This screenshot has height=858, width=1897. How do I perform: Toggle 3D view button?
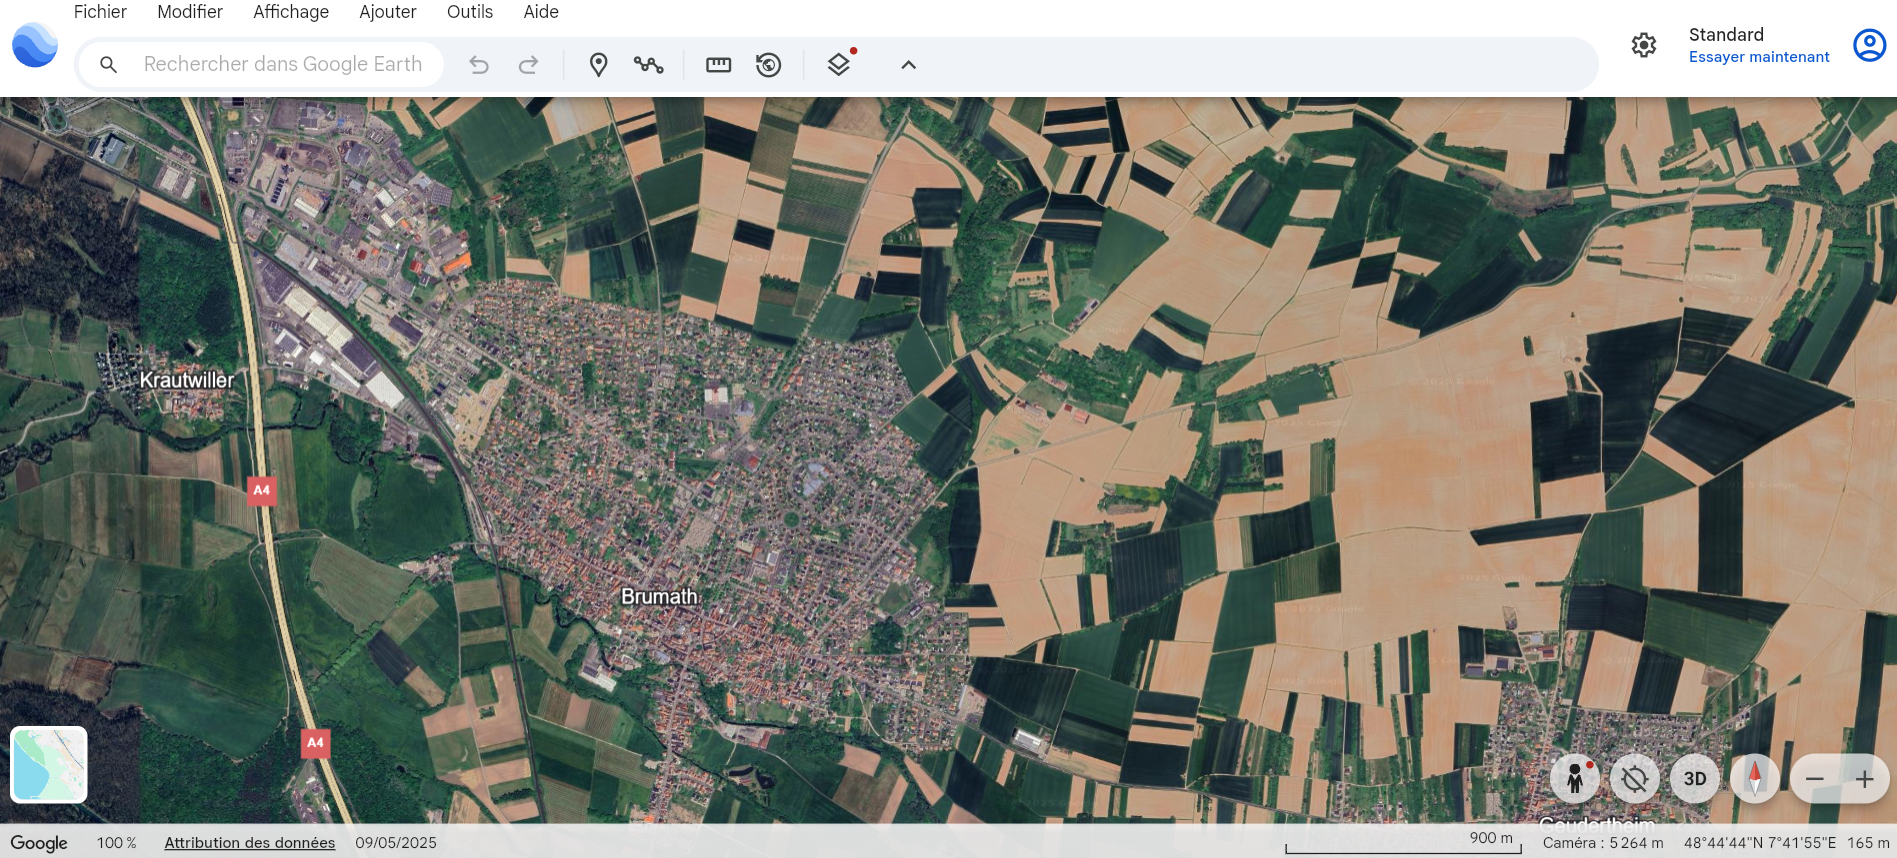click(1694, 779)
